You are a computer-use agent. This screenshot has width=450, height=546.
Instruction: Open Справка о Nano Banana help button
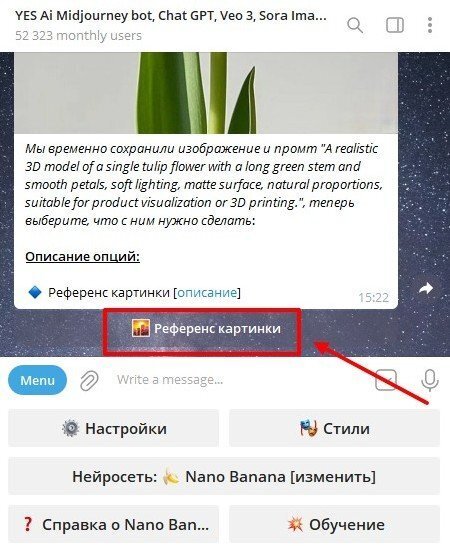click(x=114, y=524)
